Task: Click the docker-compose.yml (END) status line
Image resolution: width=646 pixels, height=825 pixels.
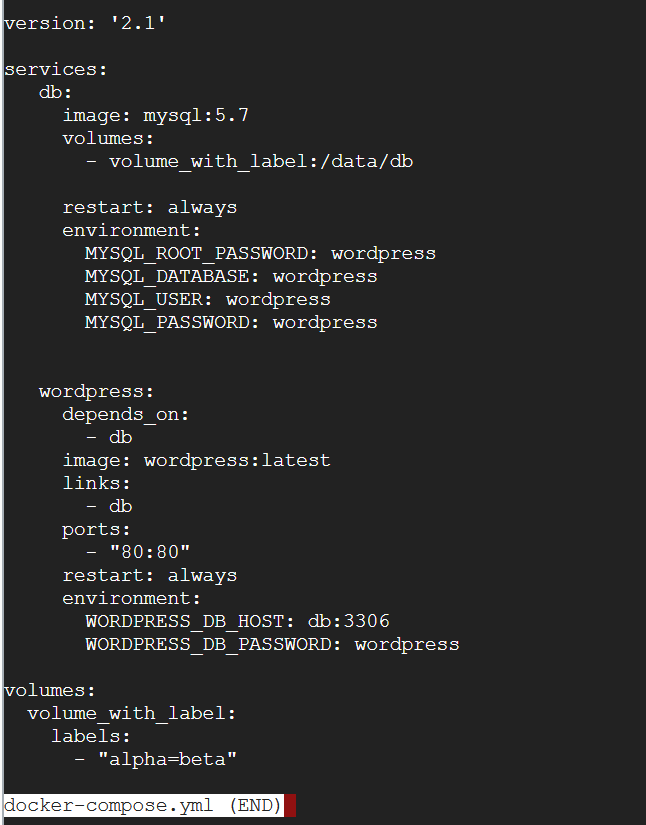Action: click(143, 806)
